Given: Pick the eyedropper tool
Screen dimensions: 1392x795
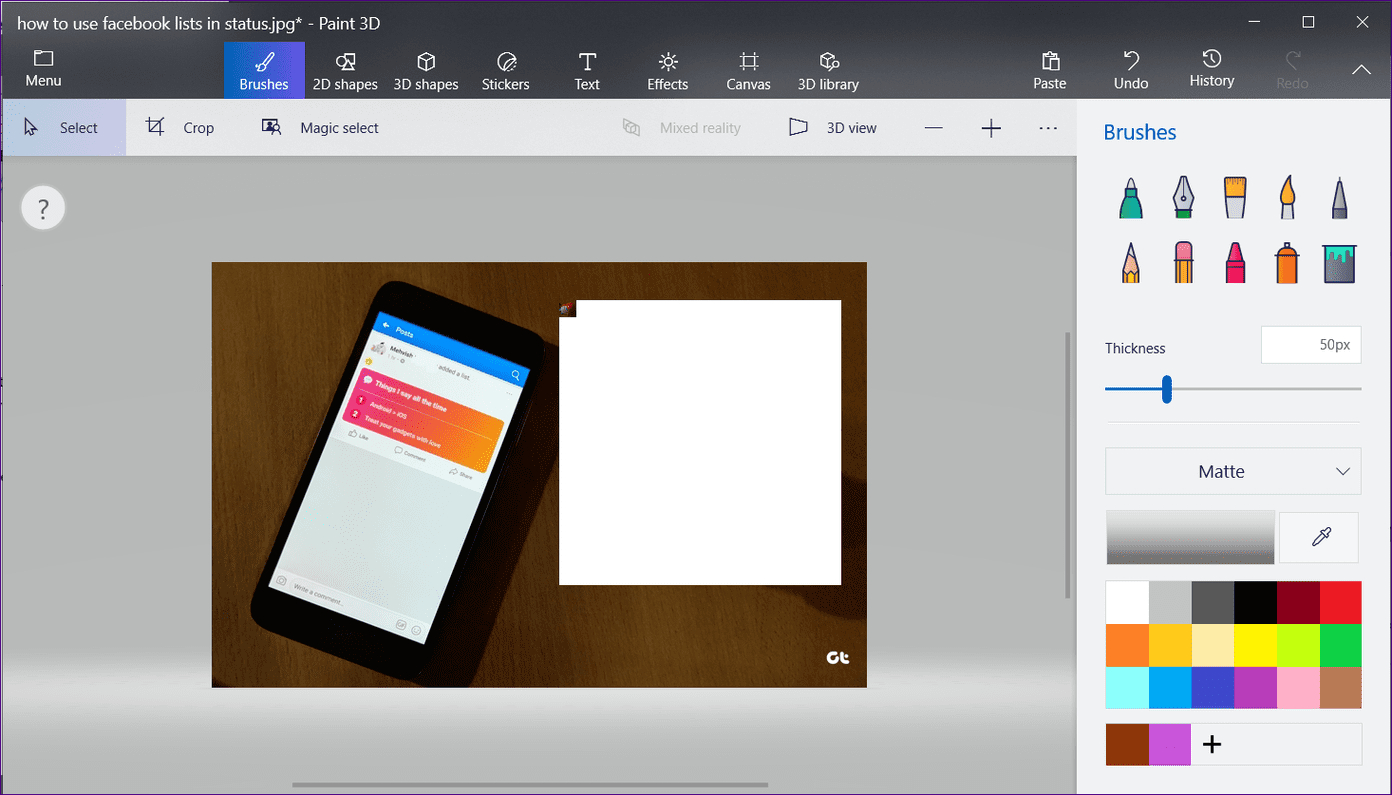Looking at the screenshot, I should (1320, 538).
